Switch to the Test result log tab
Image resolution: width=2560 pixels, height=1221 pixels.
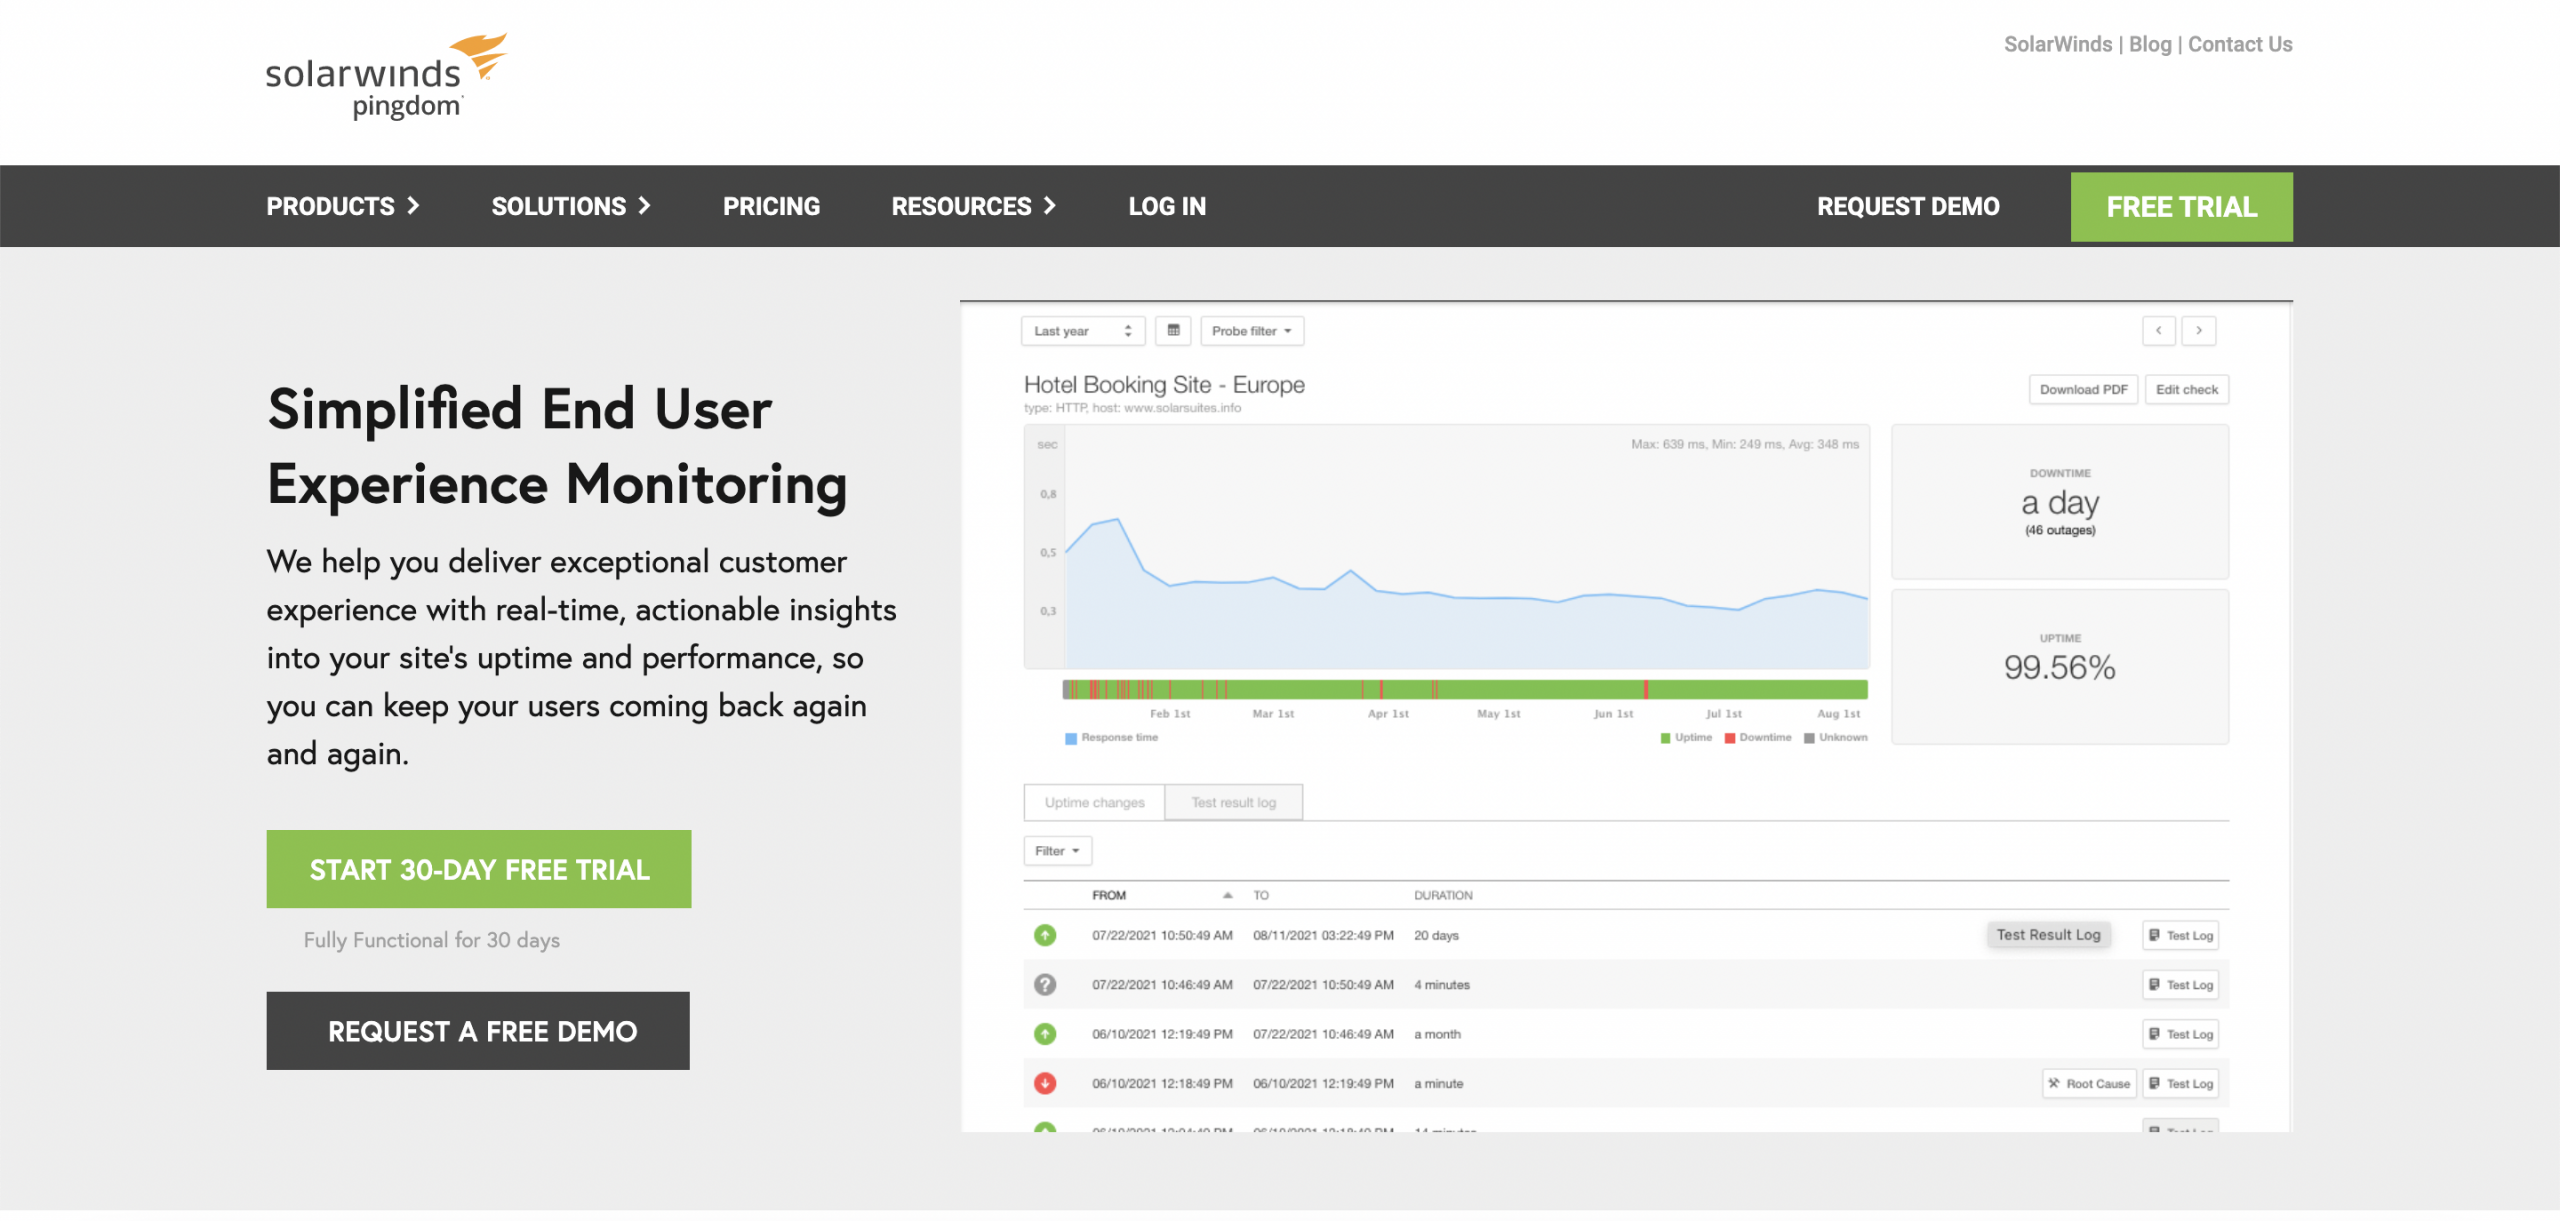[1234, 802]
